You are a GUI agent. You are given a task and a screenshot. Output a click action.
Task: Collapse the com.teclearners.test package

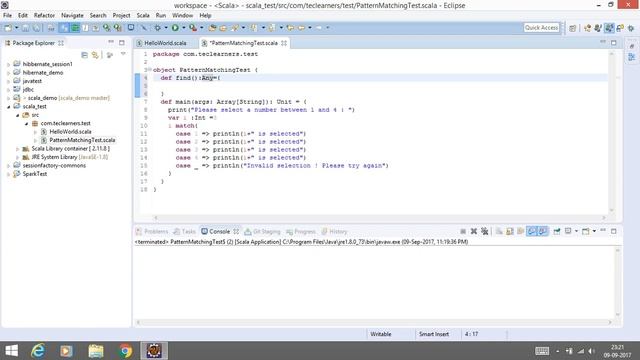[27, 123]
